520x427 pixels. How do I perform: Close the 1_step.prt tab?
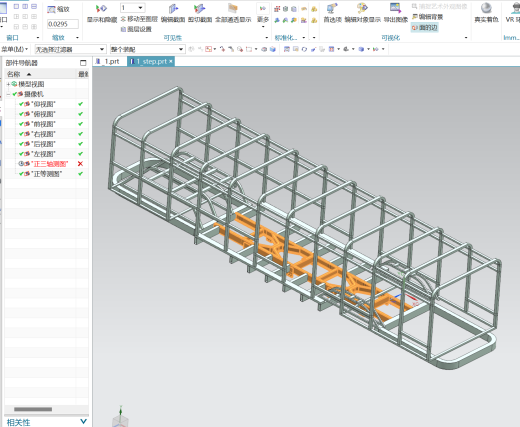(171, 61)
